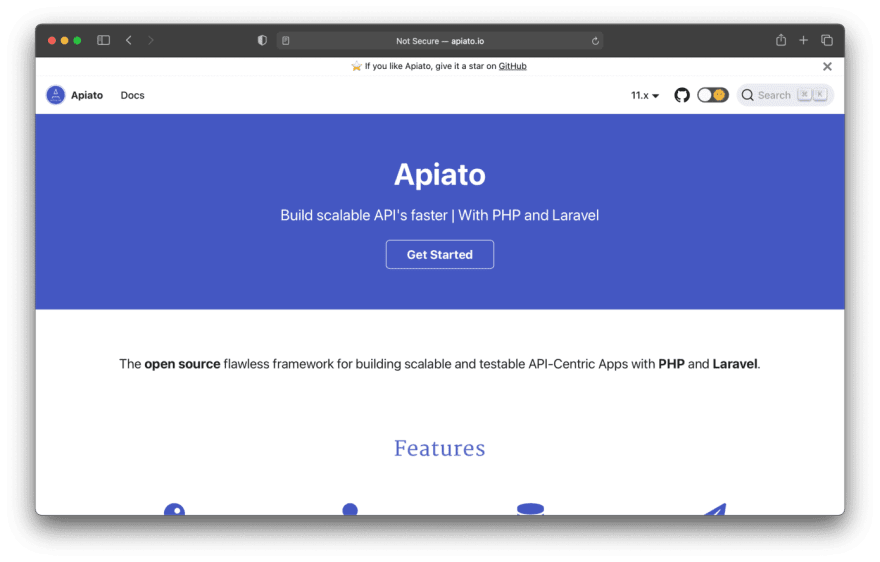
Task: Expand the 11.x version dropdown
Action: [x=644, y=95]
